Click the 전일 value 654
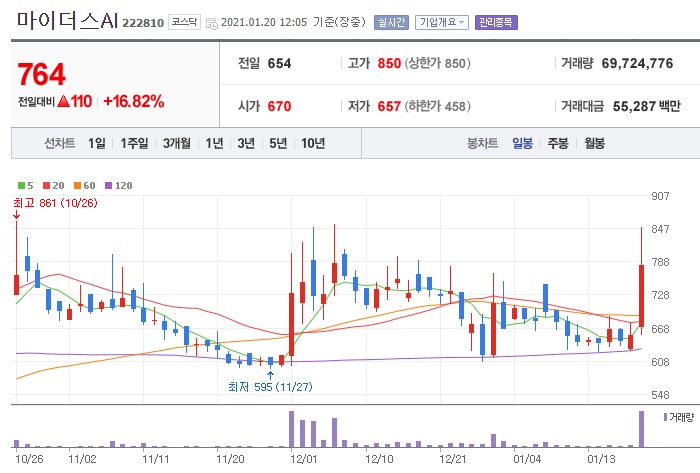 279,63
